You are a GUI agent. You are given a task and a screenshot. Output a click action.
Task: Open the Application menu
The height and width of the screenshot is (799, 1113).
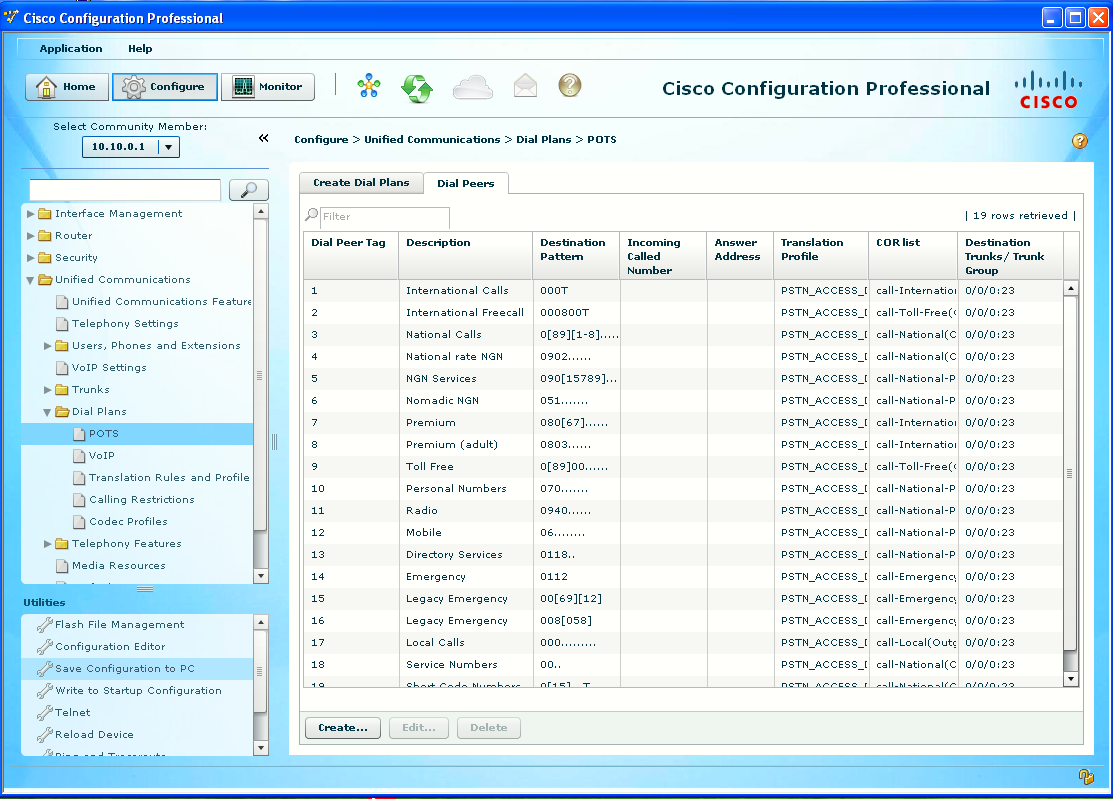click(x=71, y=48)
